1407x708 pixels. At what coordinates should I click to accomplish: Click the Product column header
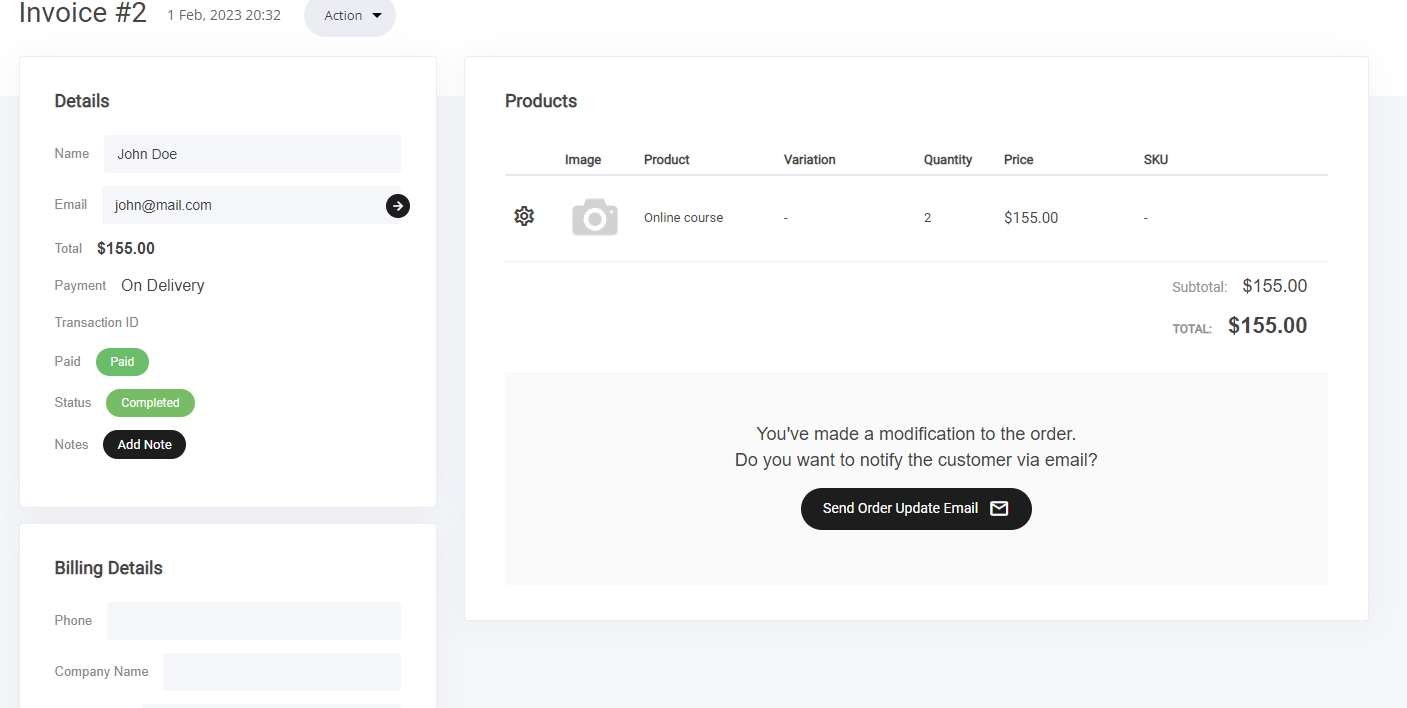point(666,160)
